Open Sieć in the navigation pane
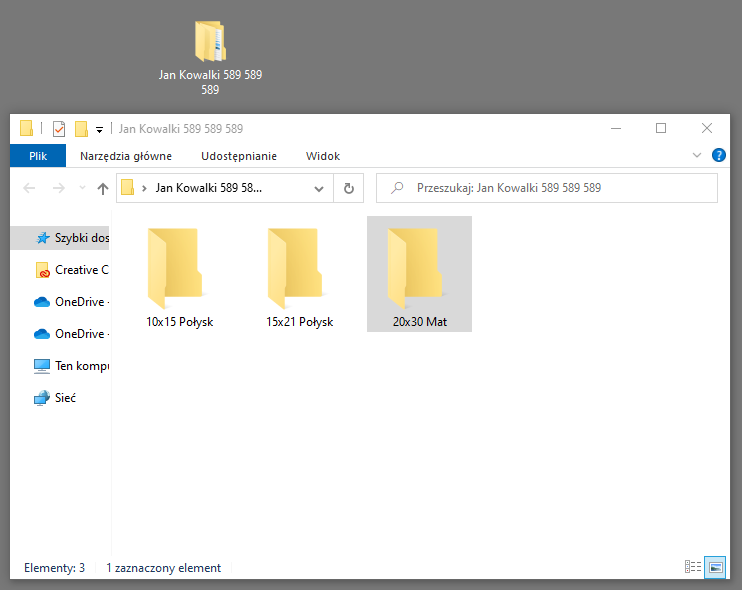 pyautogui.click(x=65, y=398)
